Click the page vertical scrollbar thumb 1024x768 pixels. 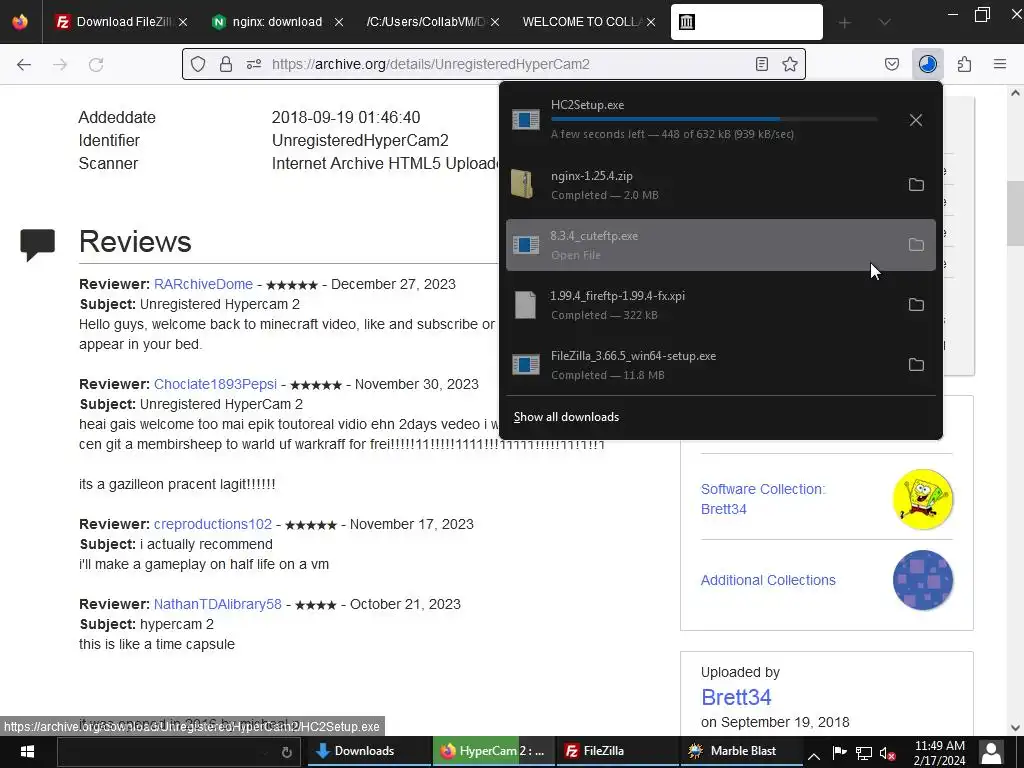point(1016,213)
